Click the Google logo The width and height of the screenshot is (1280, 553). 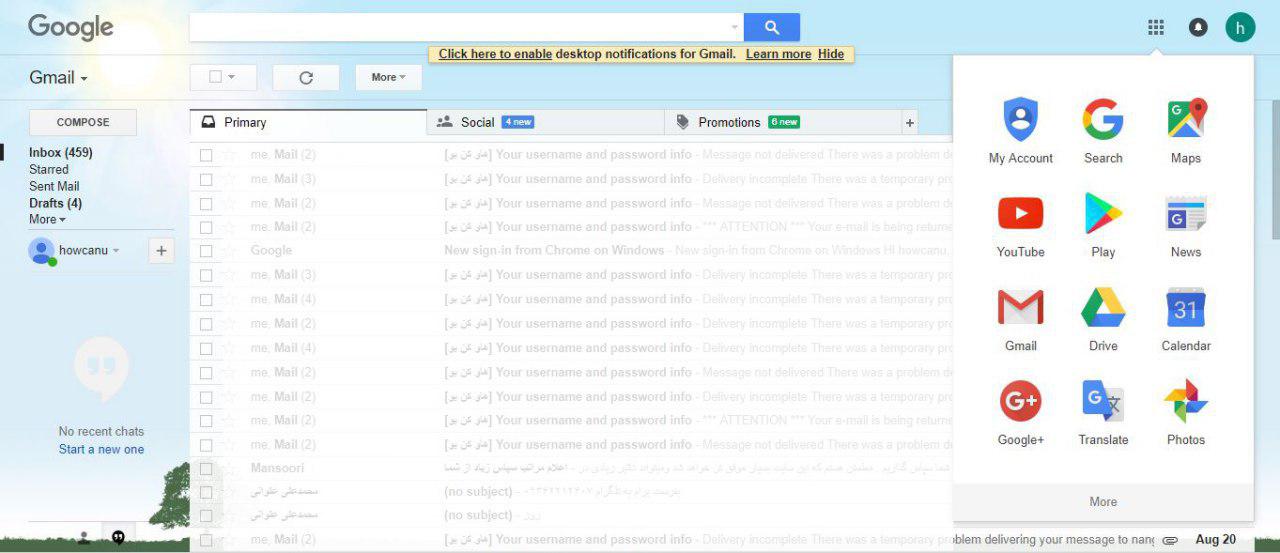[70, 27]
